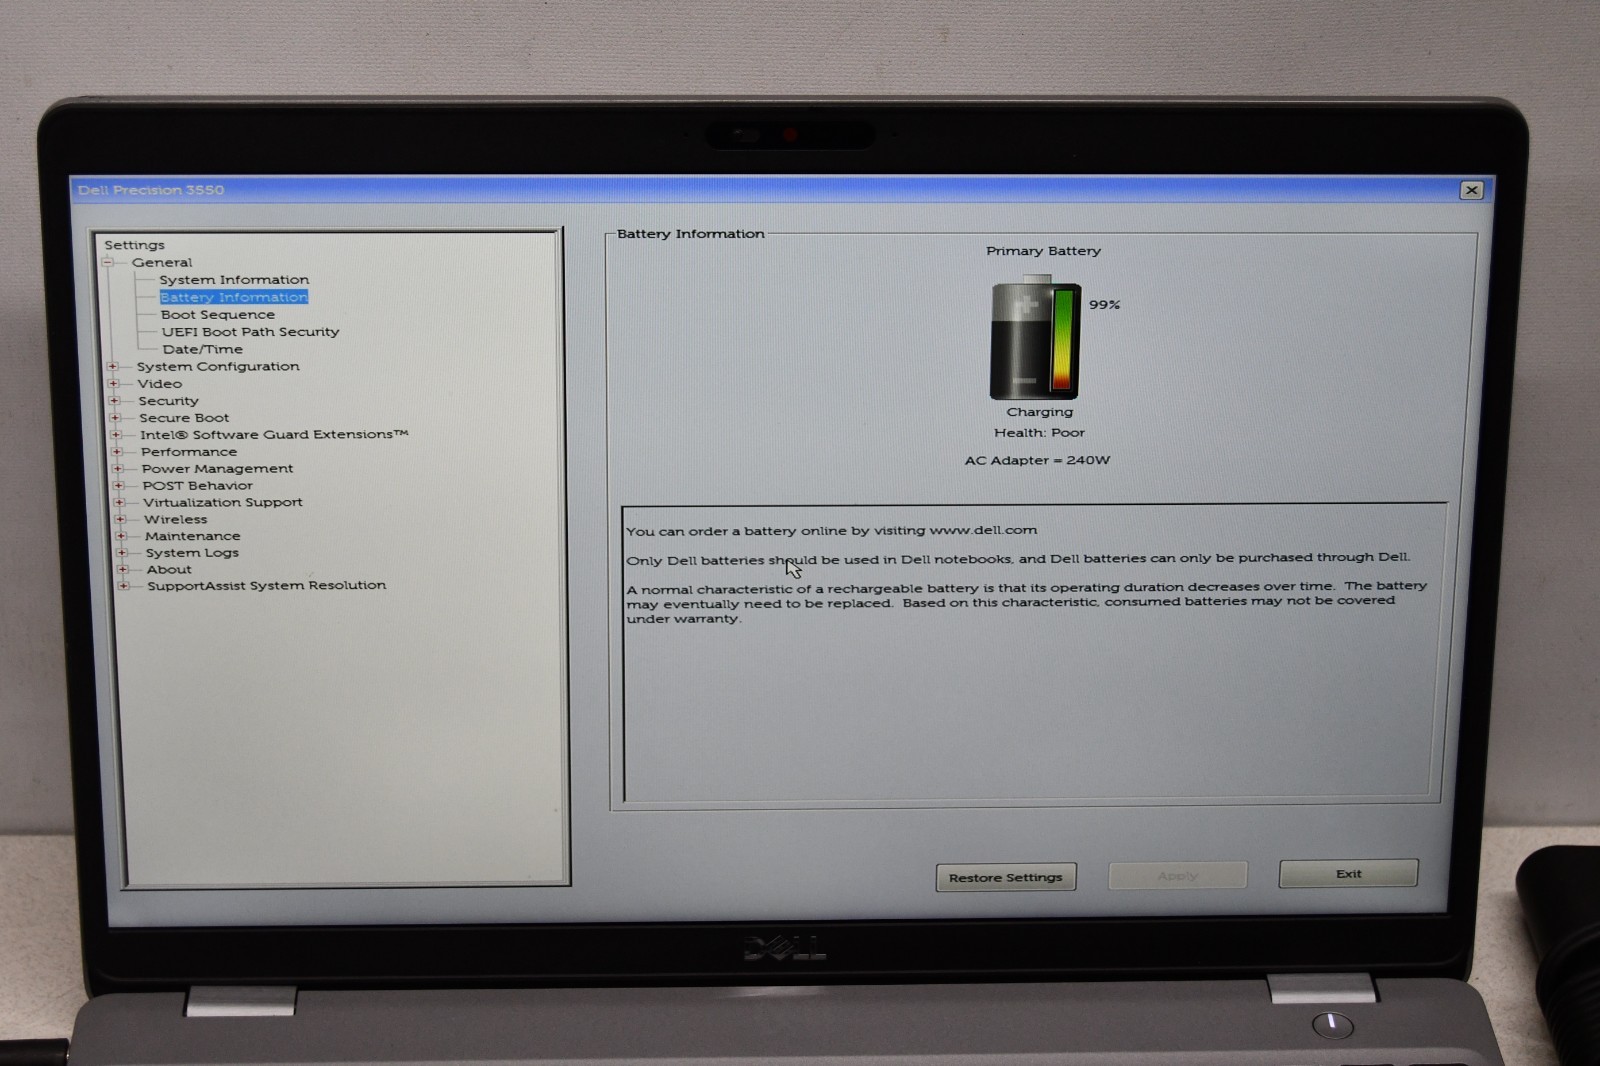Expand Intel Software Guard Extensions node
The height and width of the screenshot is (1066, 1600).
[x=116, y=434]
